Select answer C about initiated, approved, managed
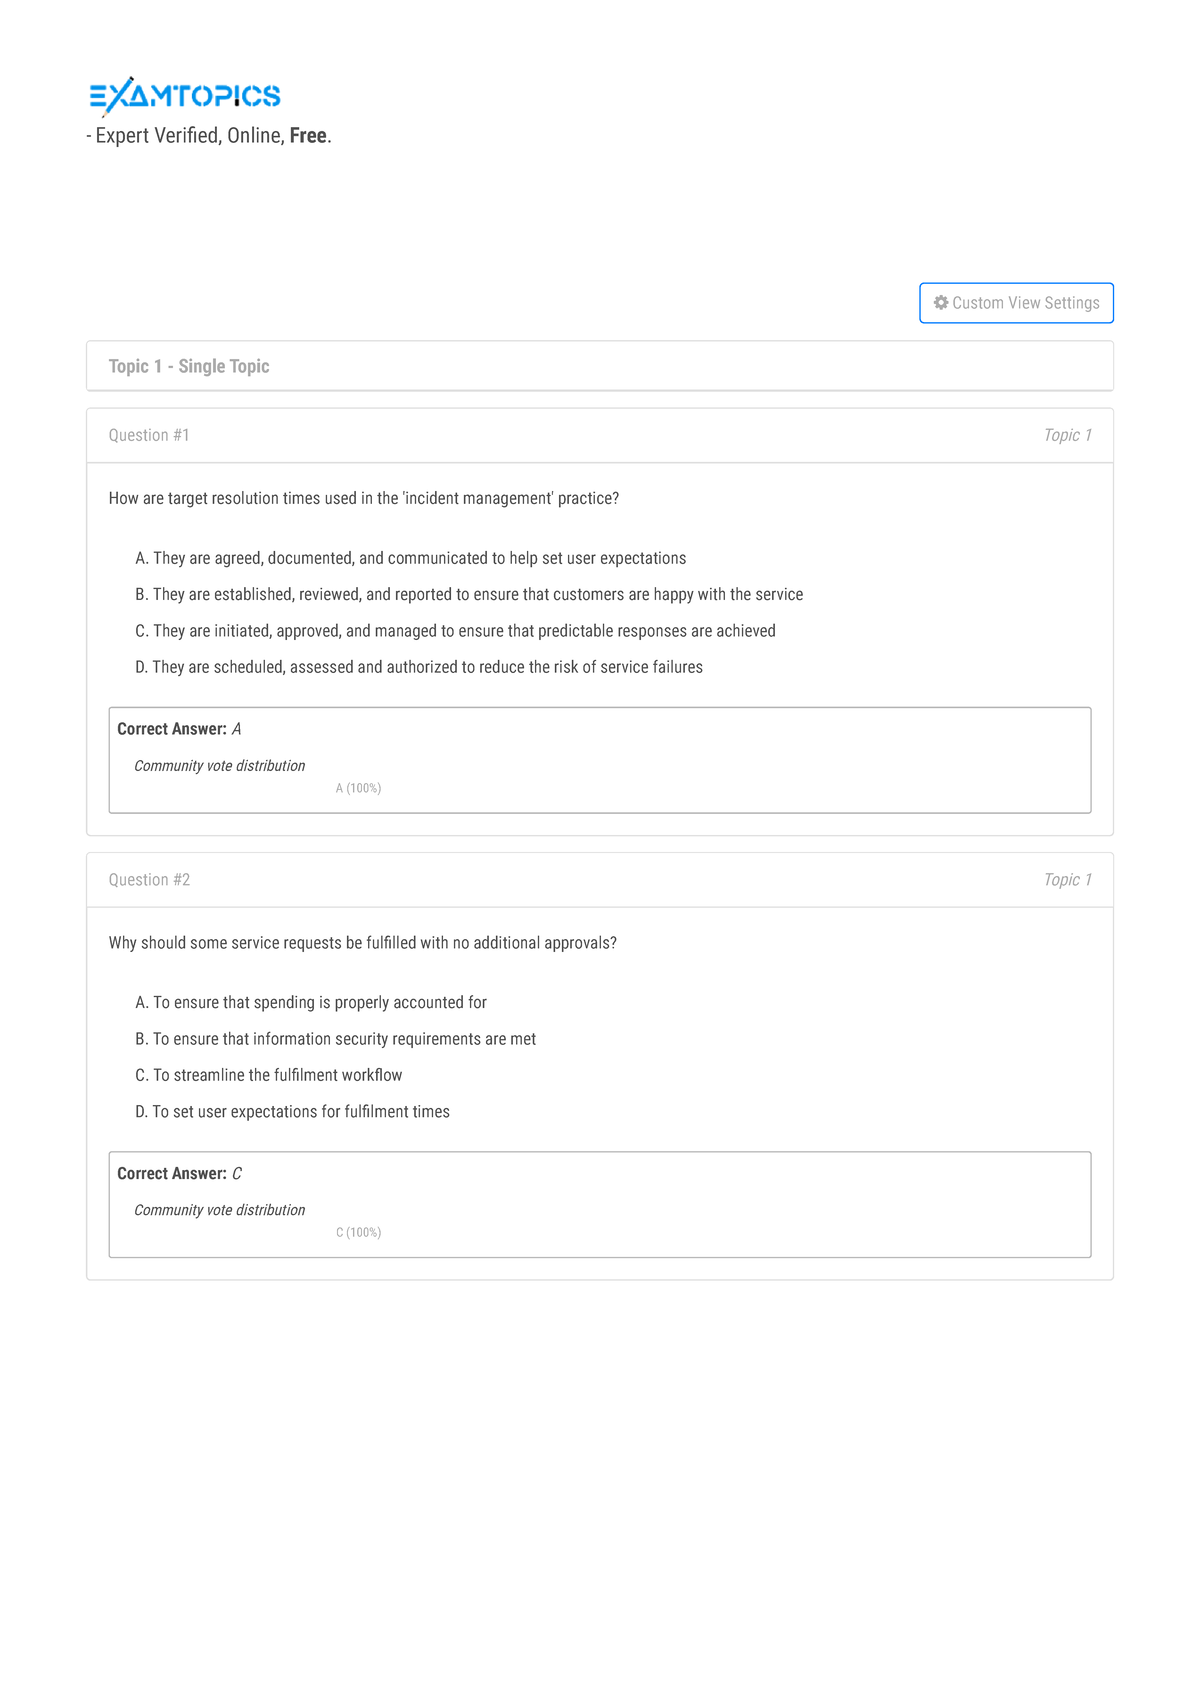 [x=455, y=631]
